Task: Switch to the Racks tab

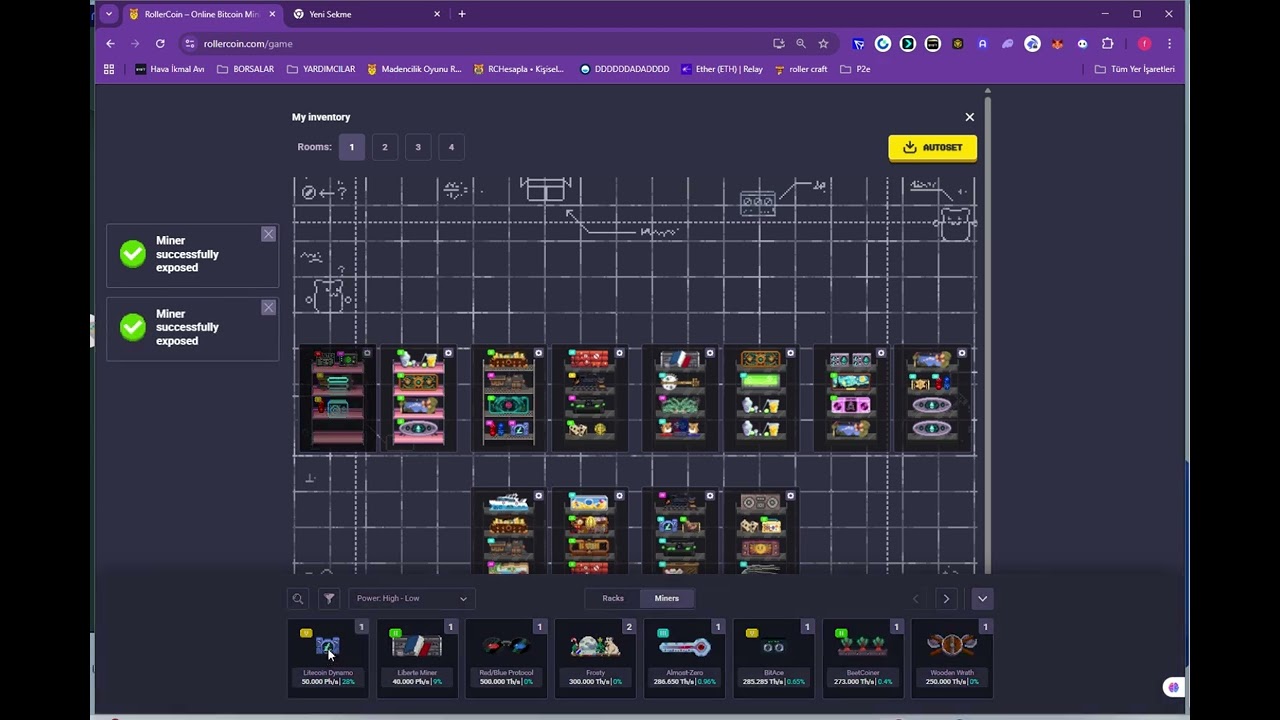Action: (x=613, y=598)
